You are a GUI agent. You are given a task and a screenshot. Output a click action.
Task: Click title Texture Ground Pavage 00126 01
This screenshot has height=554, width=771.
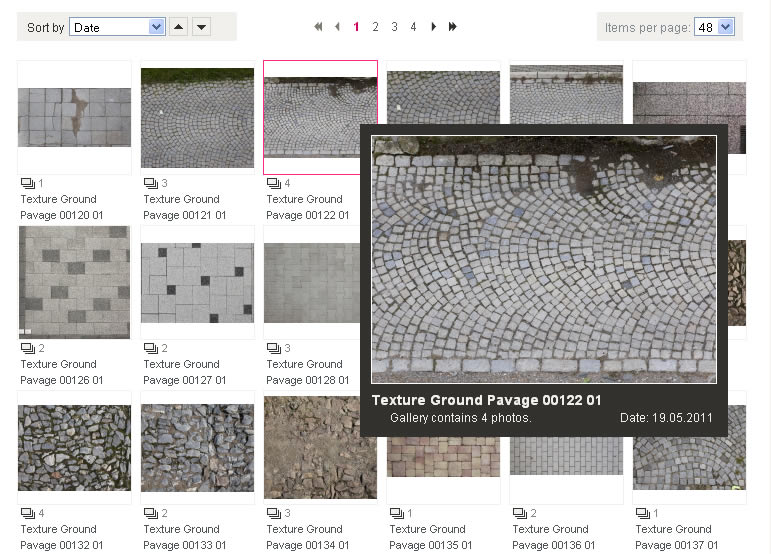(61, 372)
